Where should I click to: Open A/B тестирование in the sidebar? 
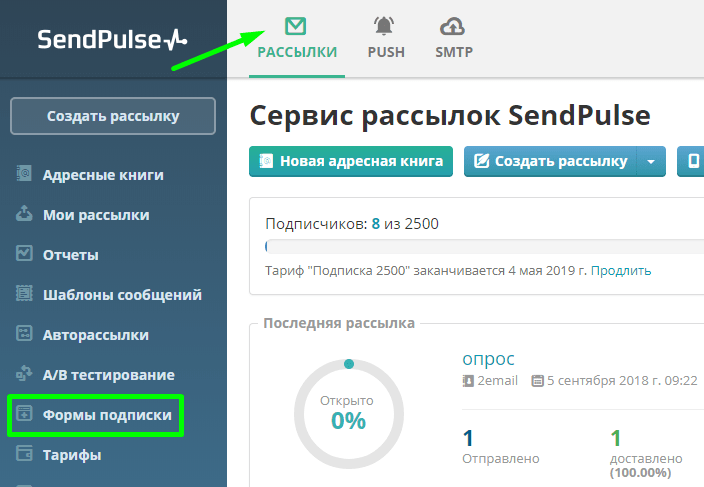point(109,375)
